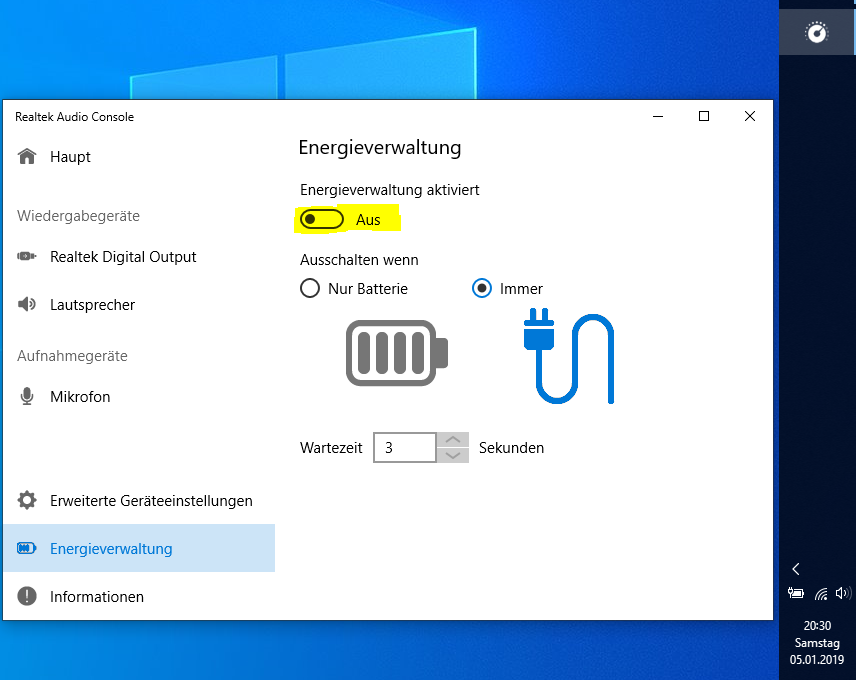Click the Lautsprecher speaker icon
This screenshot has height=680, width=856.
[27, 305]
